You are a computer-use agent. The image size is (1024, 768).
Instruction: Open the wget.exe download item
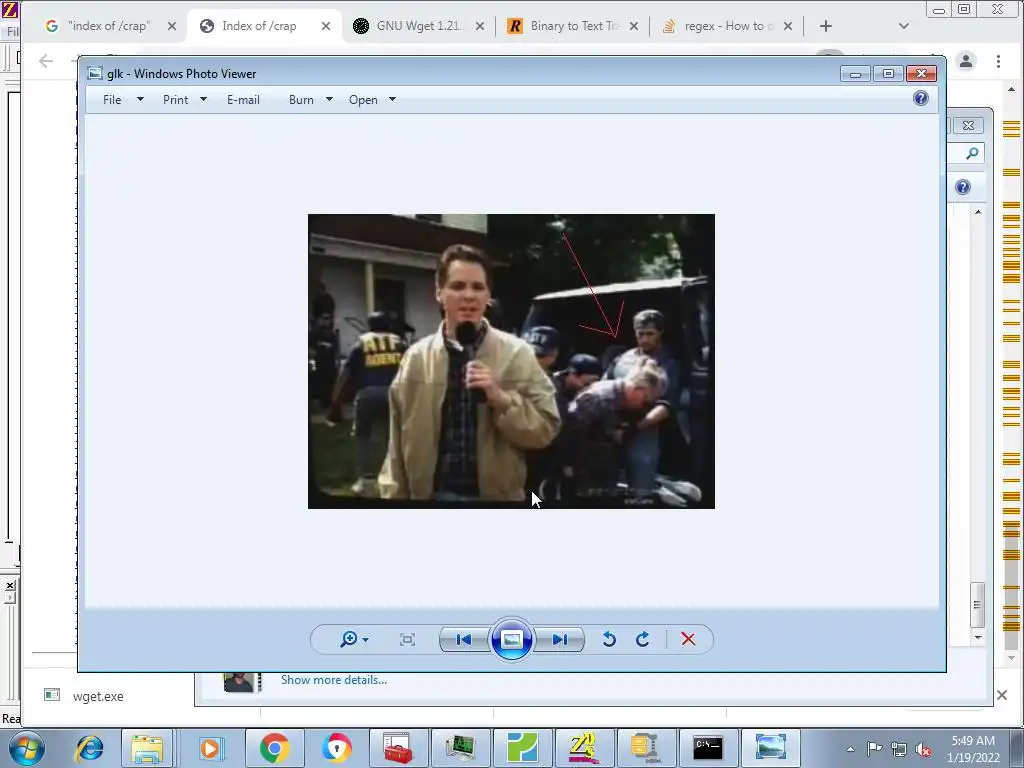click(x=98, y=696)
